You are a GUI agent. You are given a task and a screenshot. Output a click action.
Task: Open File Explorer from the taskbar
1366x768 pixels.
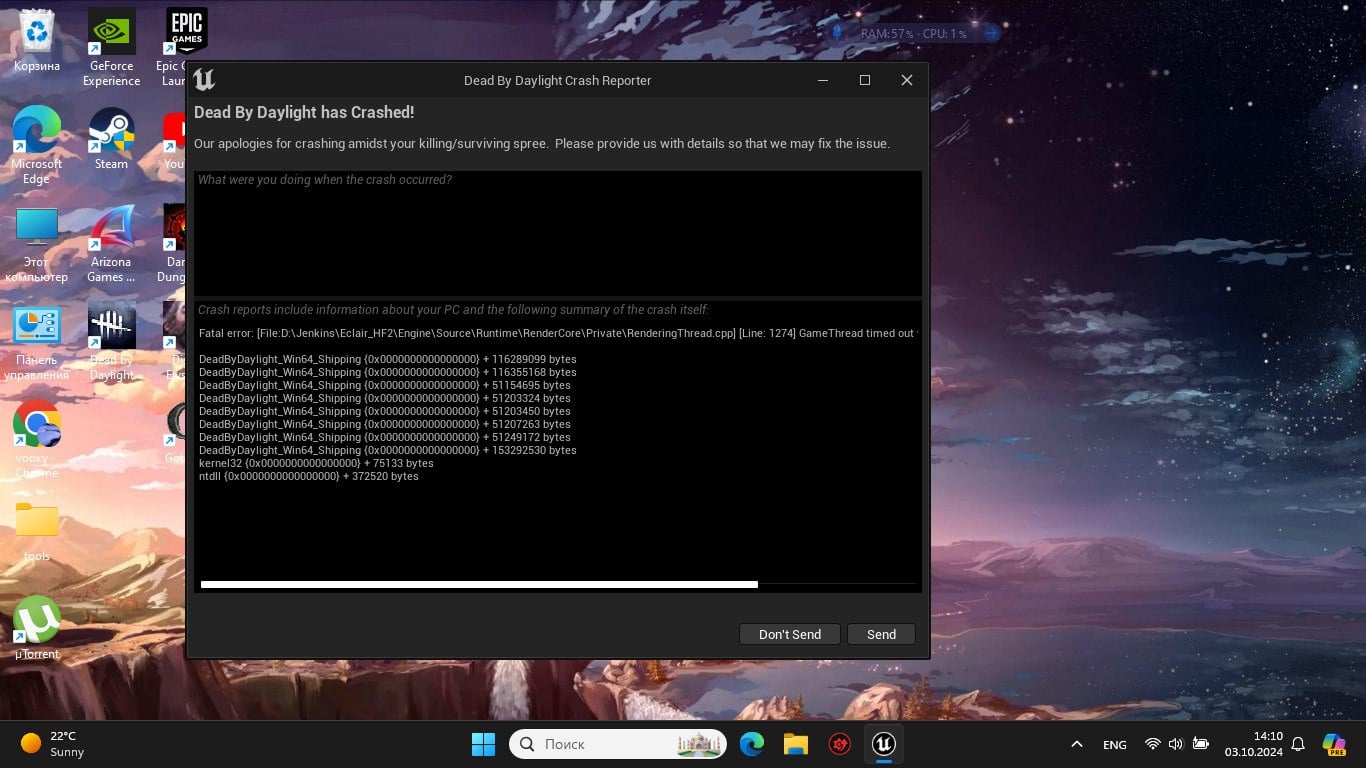[795, 744]
